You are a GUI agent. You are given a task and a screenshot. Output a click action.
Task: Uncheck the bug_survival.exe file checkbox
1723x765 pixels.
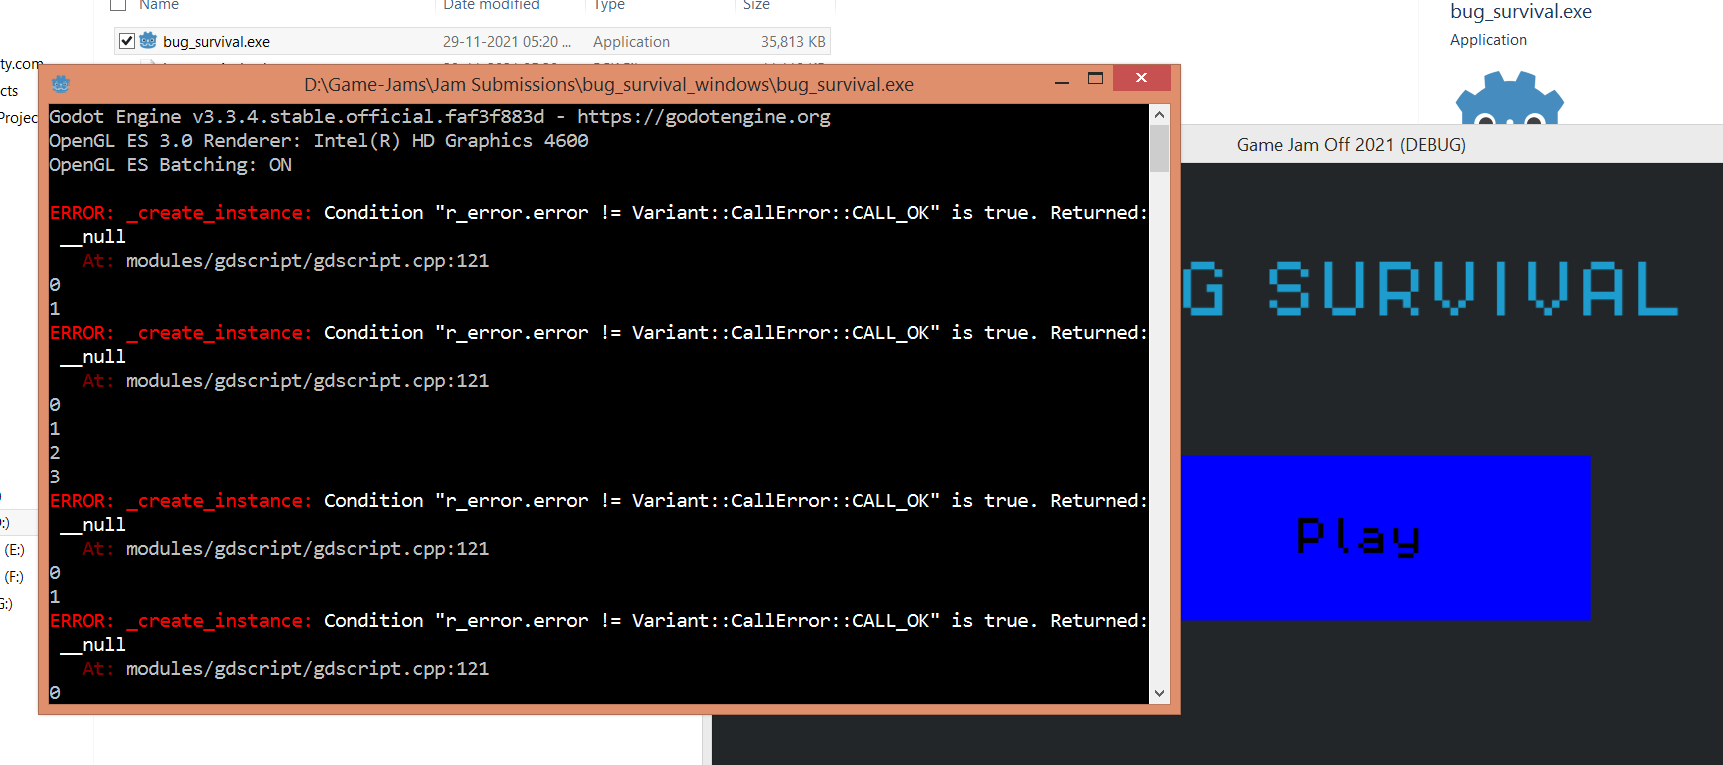127,41
